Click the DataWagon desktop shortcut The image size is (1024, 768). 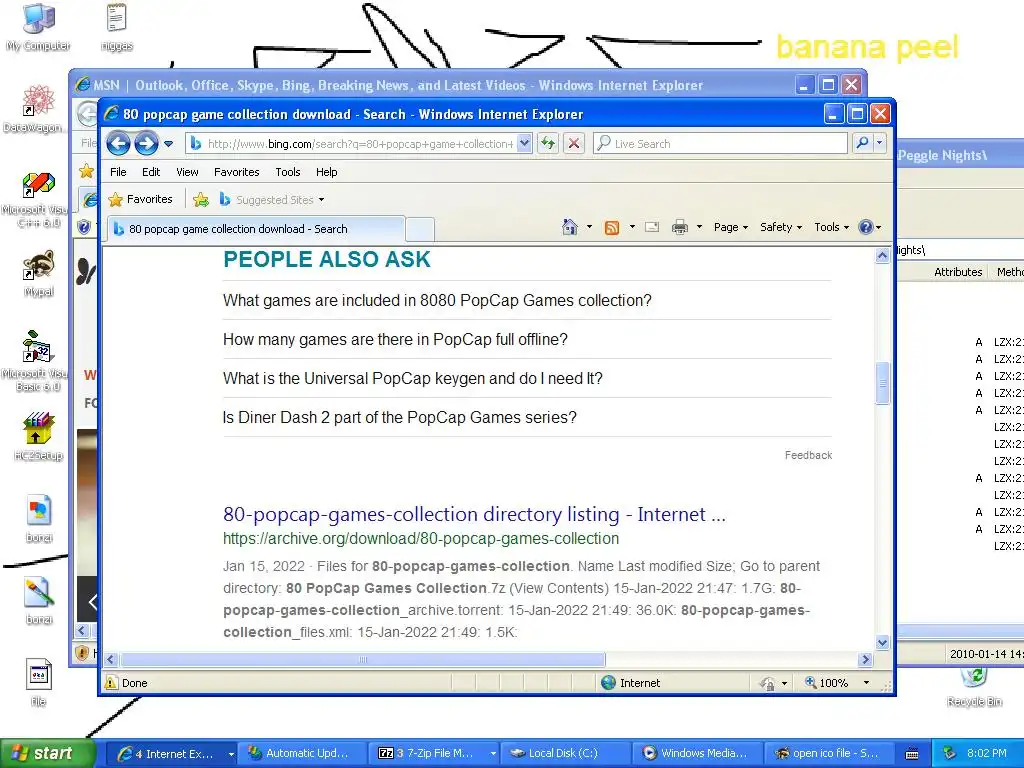[36, 109]
